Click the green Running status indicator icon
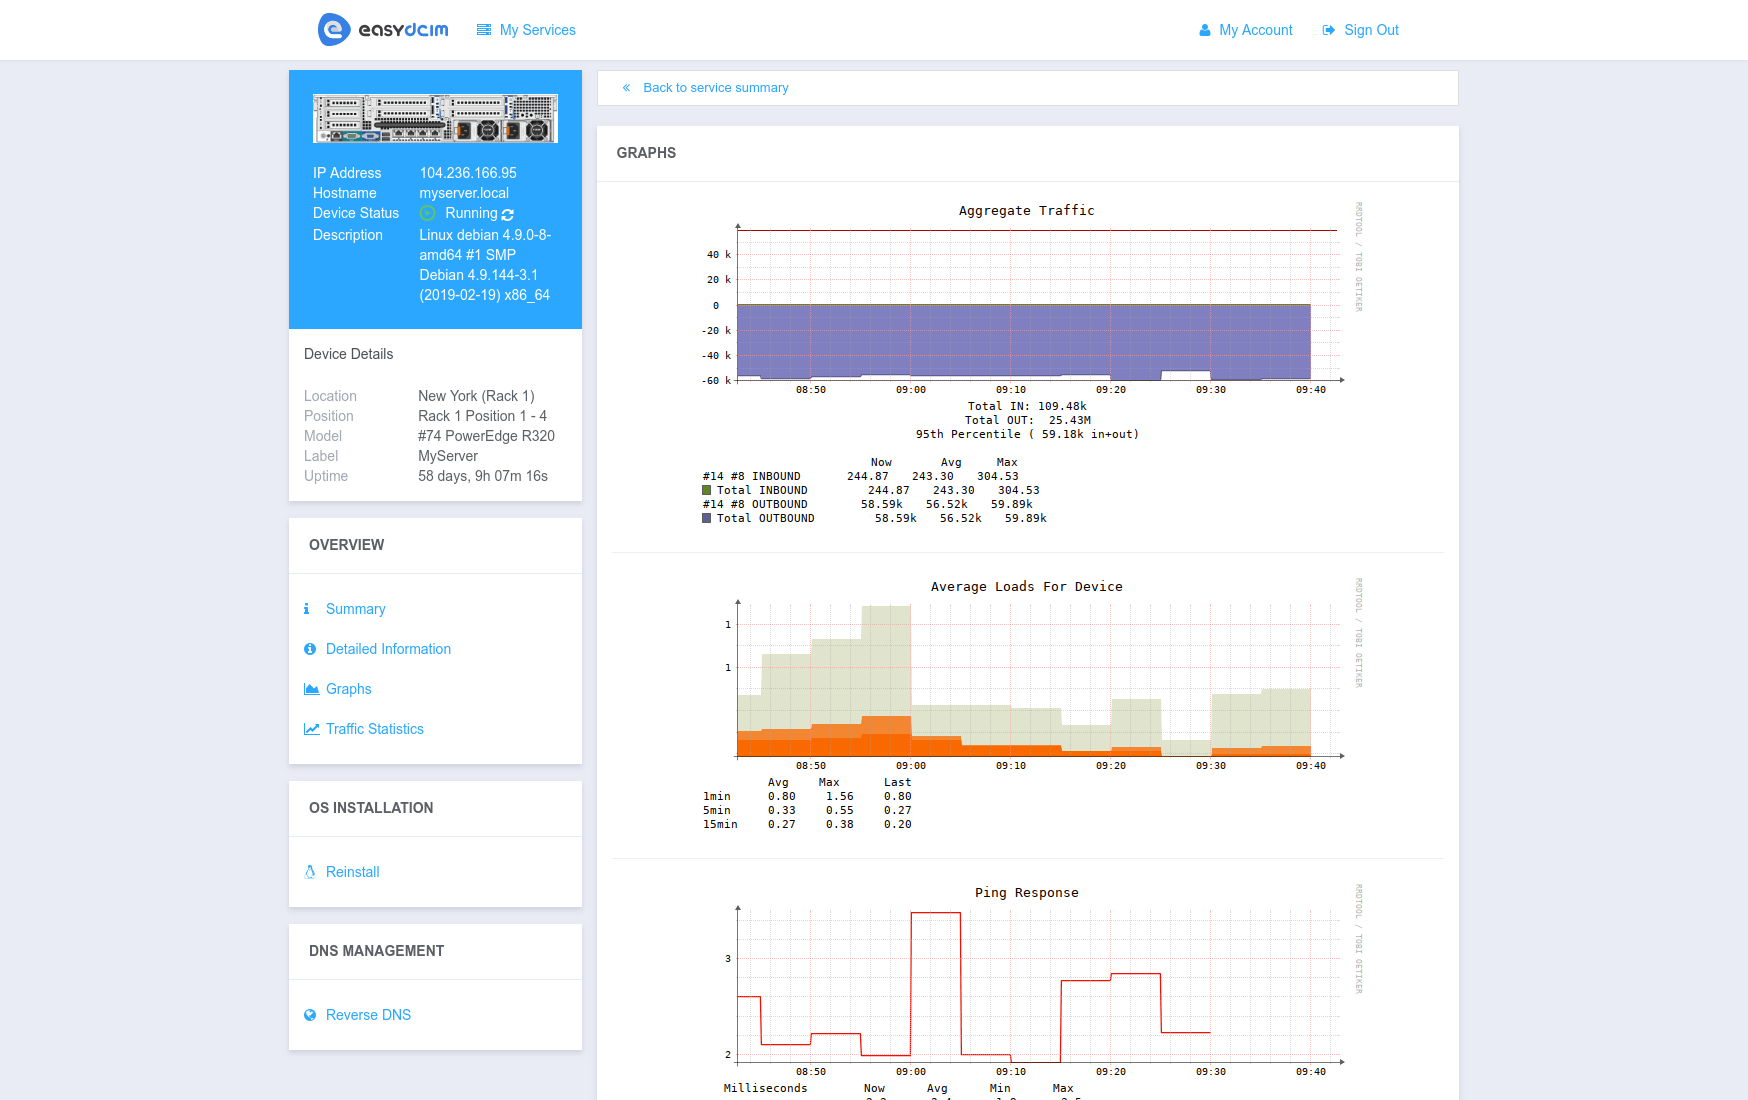 click(427, 214)
